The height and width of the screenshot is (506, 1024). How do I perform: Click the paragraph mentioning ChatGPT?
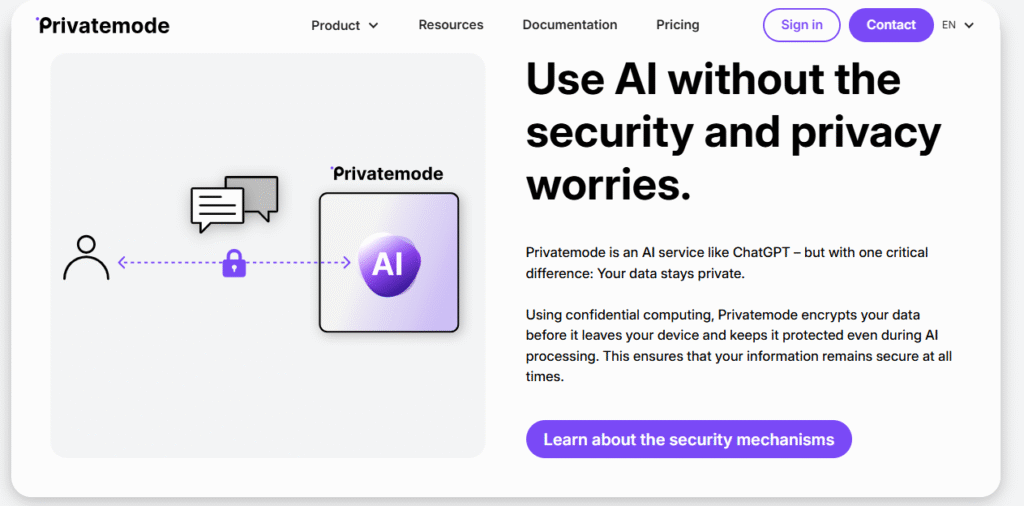[727, 263]
